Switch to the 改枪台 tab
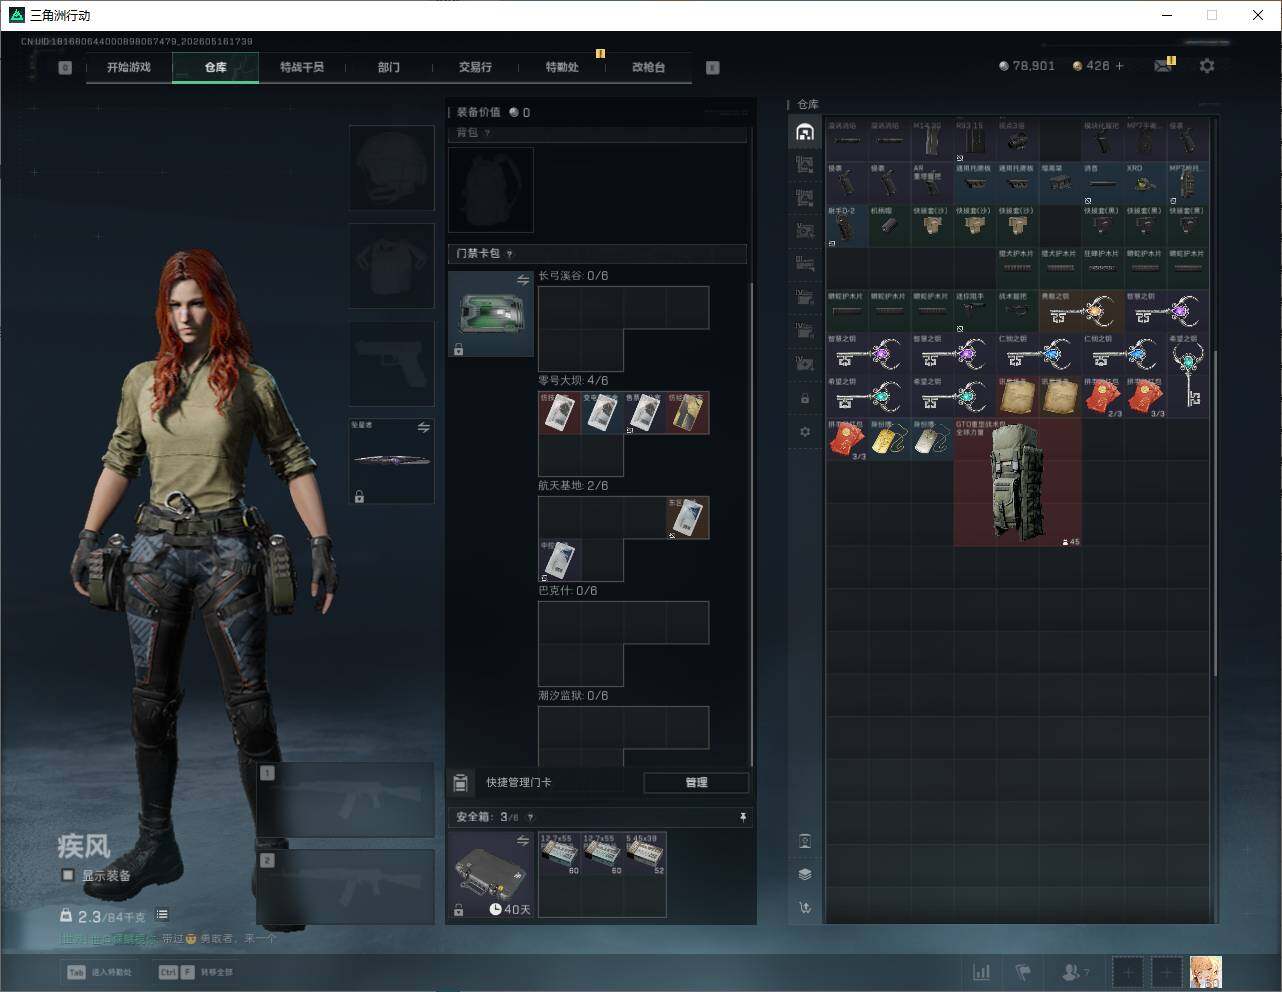The image size is (1282, 992). (648, 67)
